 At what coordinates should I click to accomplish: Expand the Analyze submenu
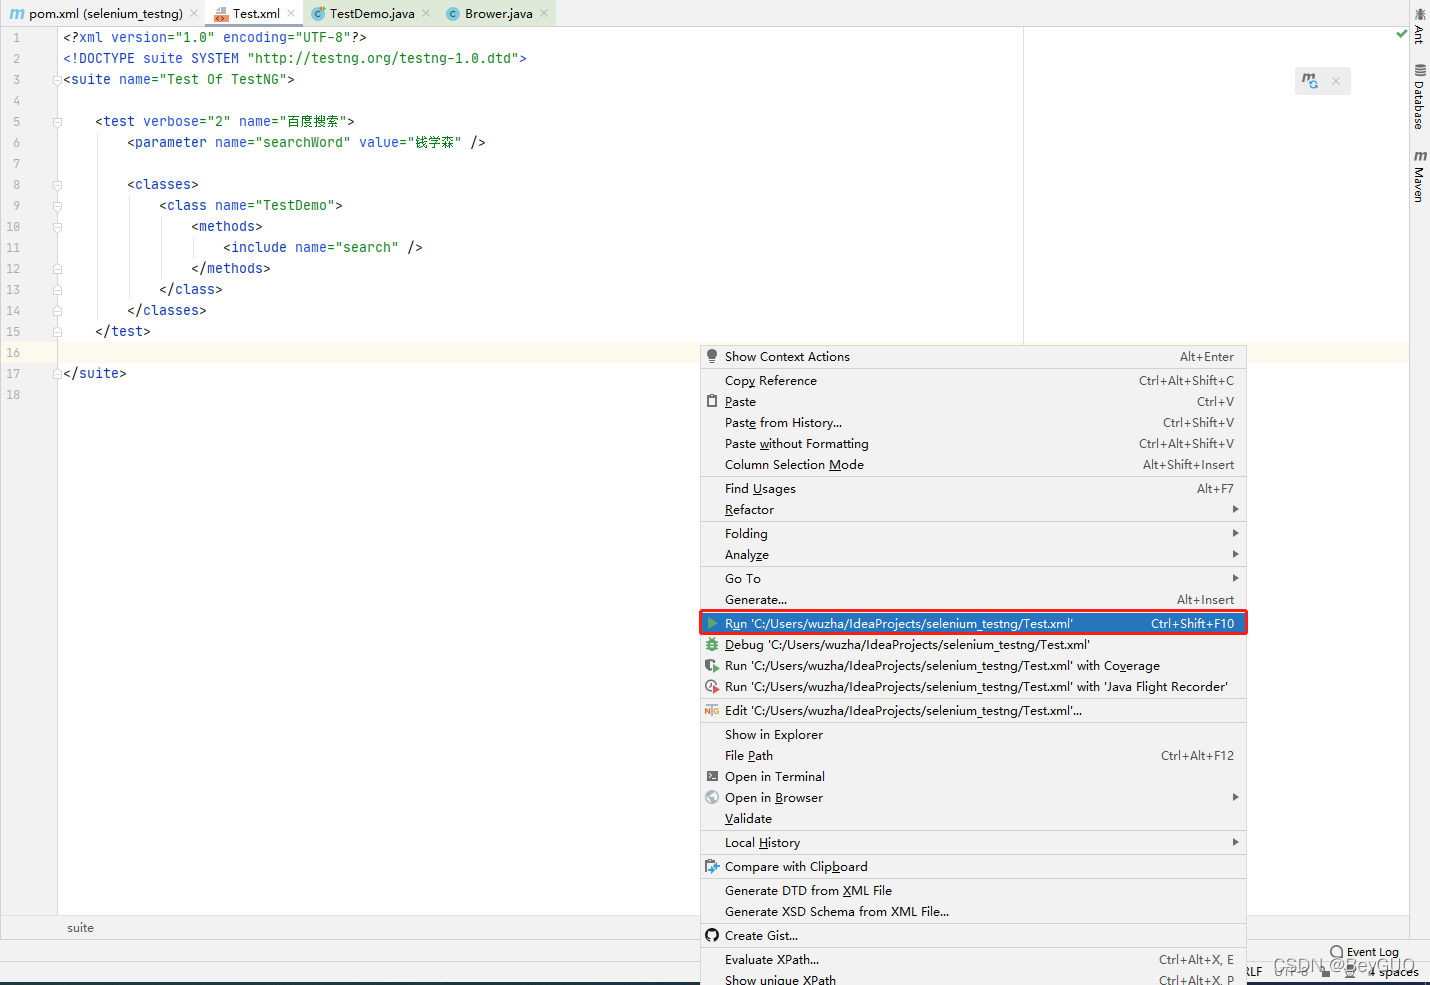pos(973,555)
